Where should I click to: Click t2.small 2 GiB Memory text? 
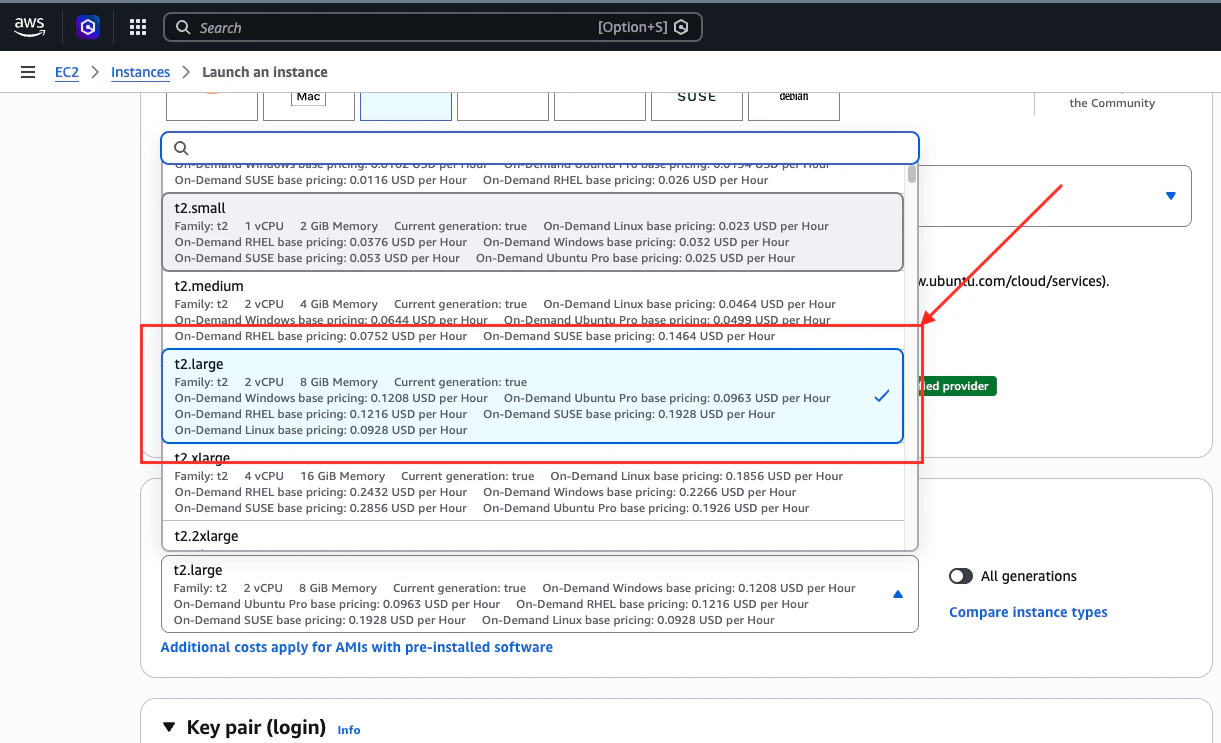pyautogui.click(x=339, y=226)
